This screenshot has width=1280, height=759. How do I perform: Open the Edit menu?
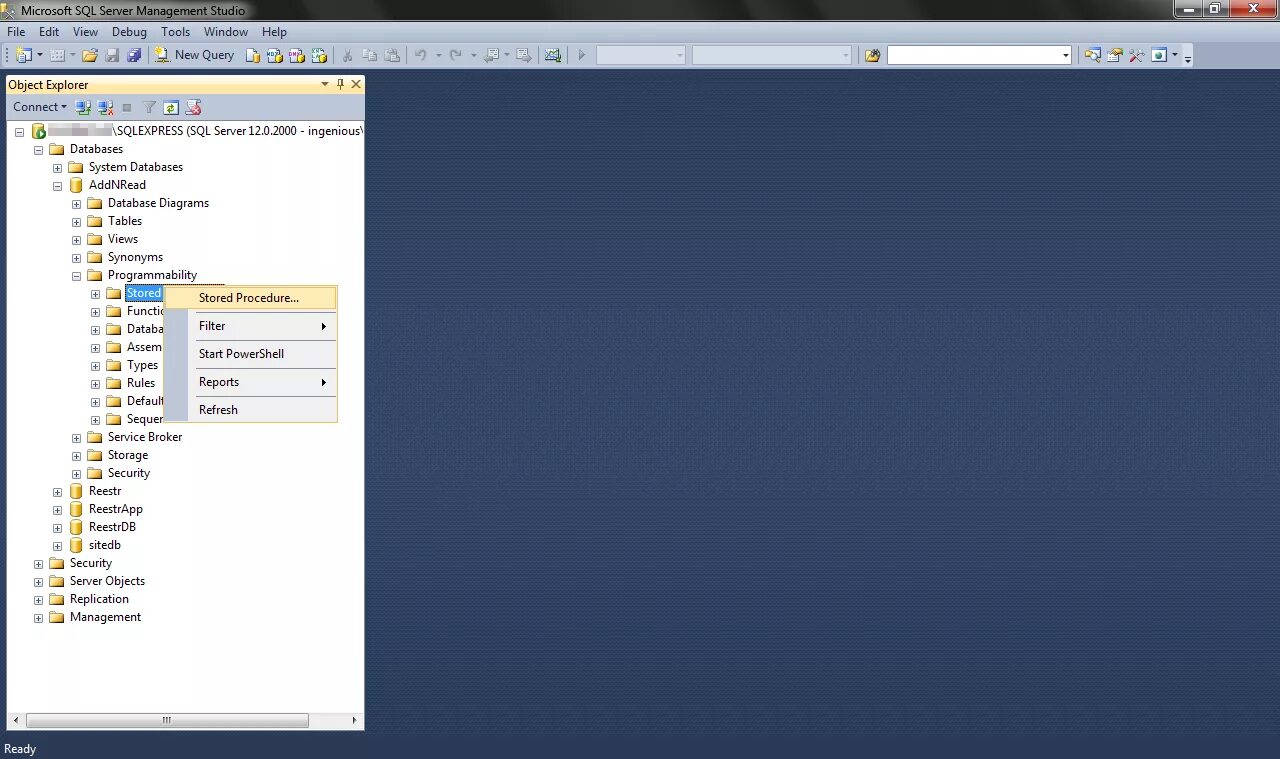point(49,32)
